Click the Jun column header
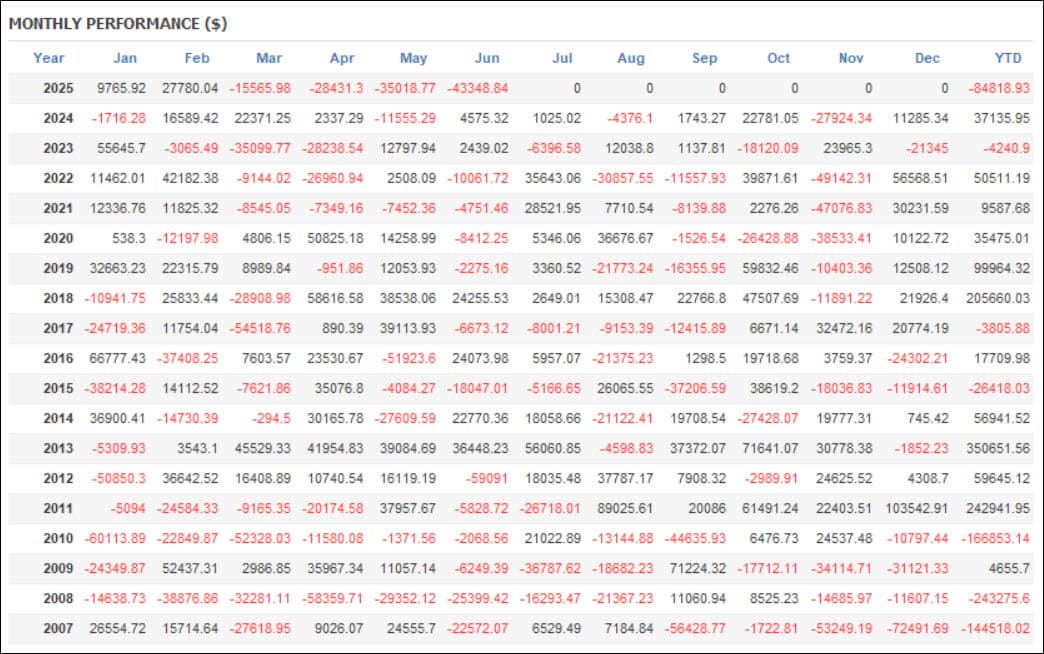Screen dimensions: 1044x654 click(x=487, y=58)
